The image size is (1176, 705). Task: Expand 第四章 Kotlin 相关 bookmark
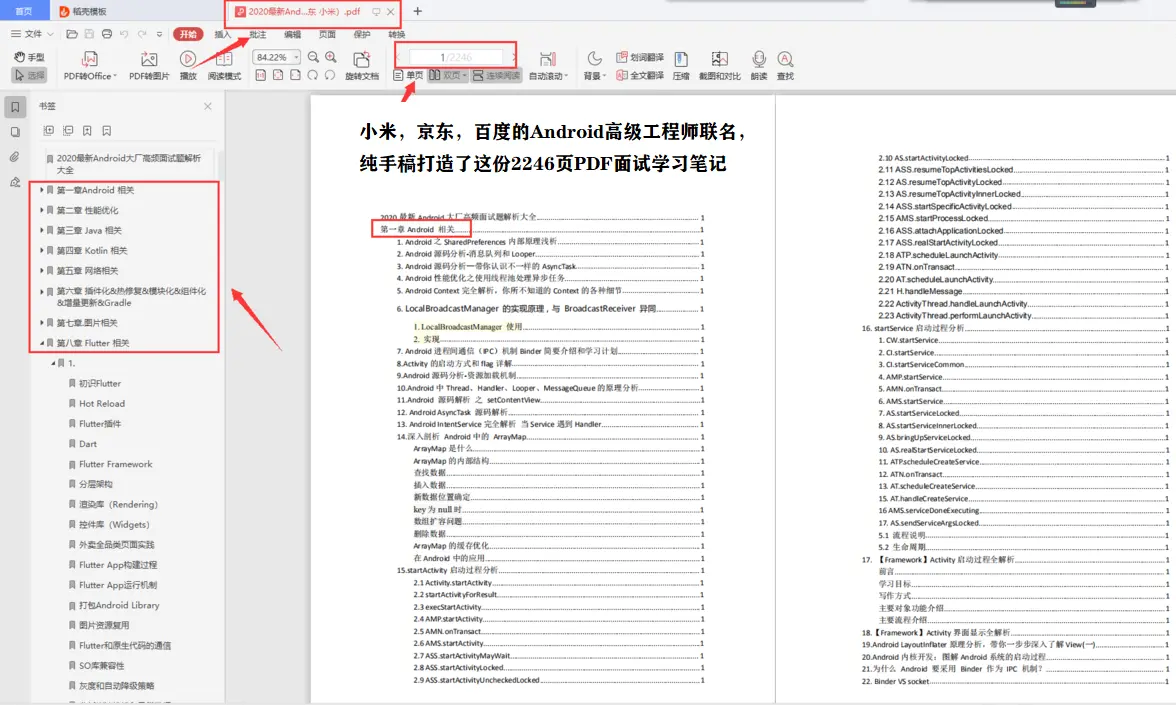(42, 250)
